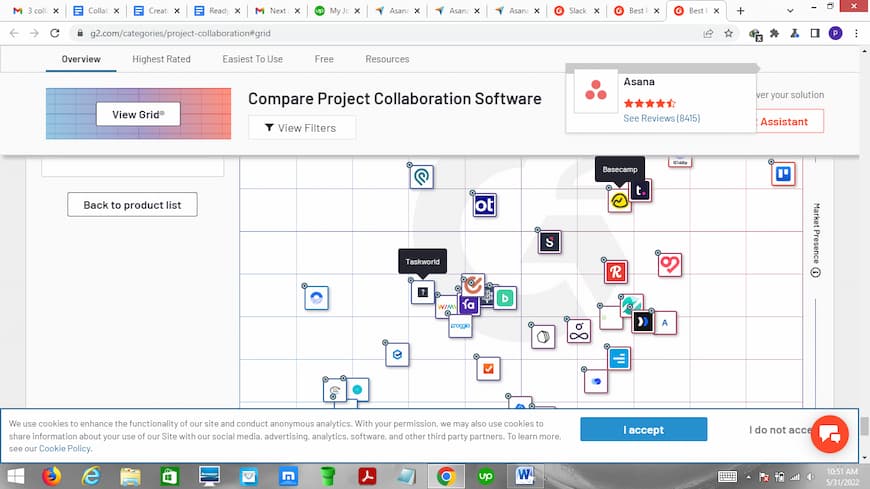Screen dimensions: 870x489
Task: Click the teal circle product logo
Action: point(357,390)
